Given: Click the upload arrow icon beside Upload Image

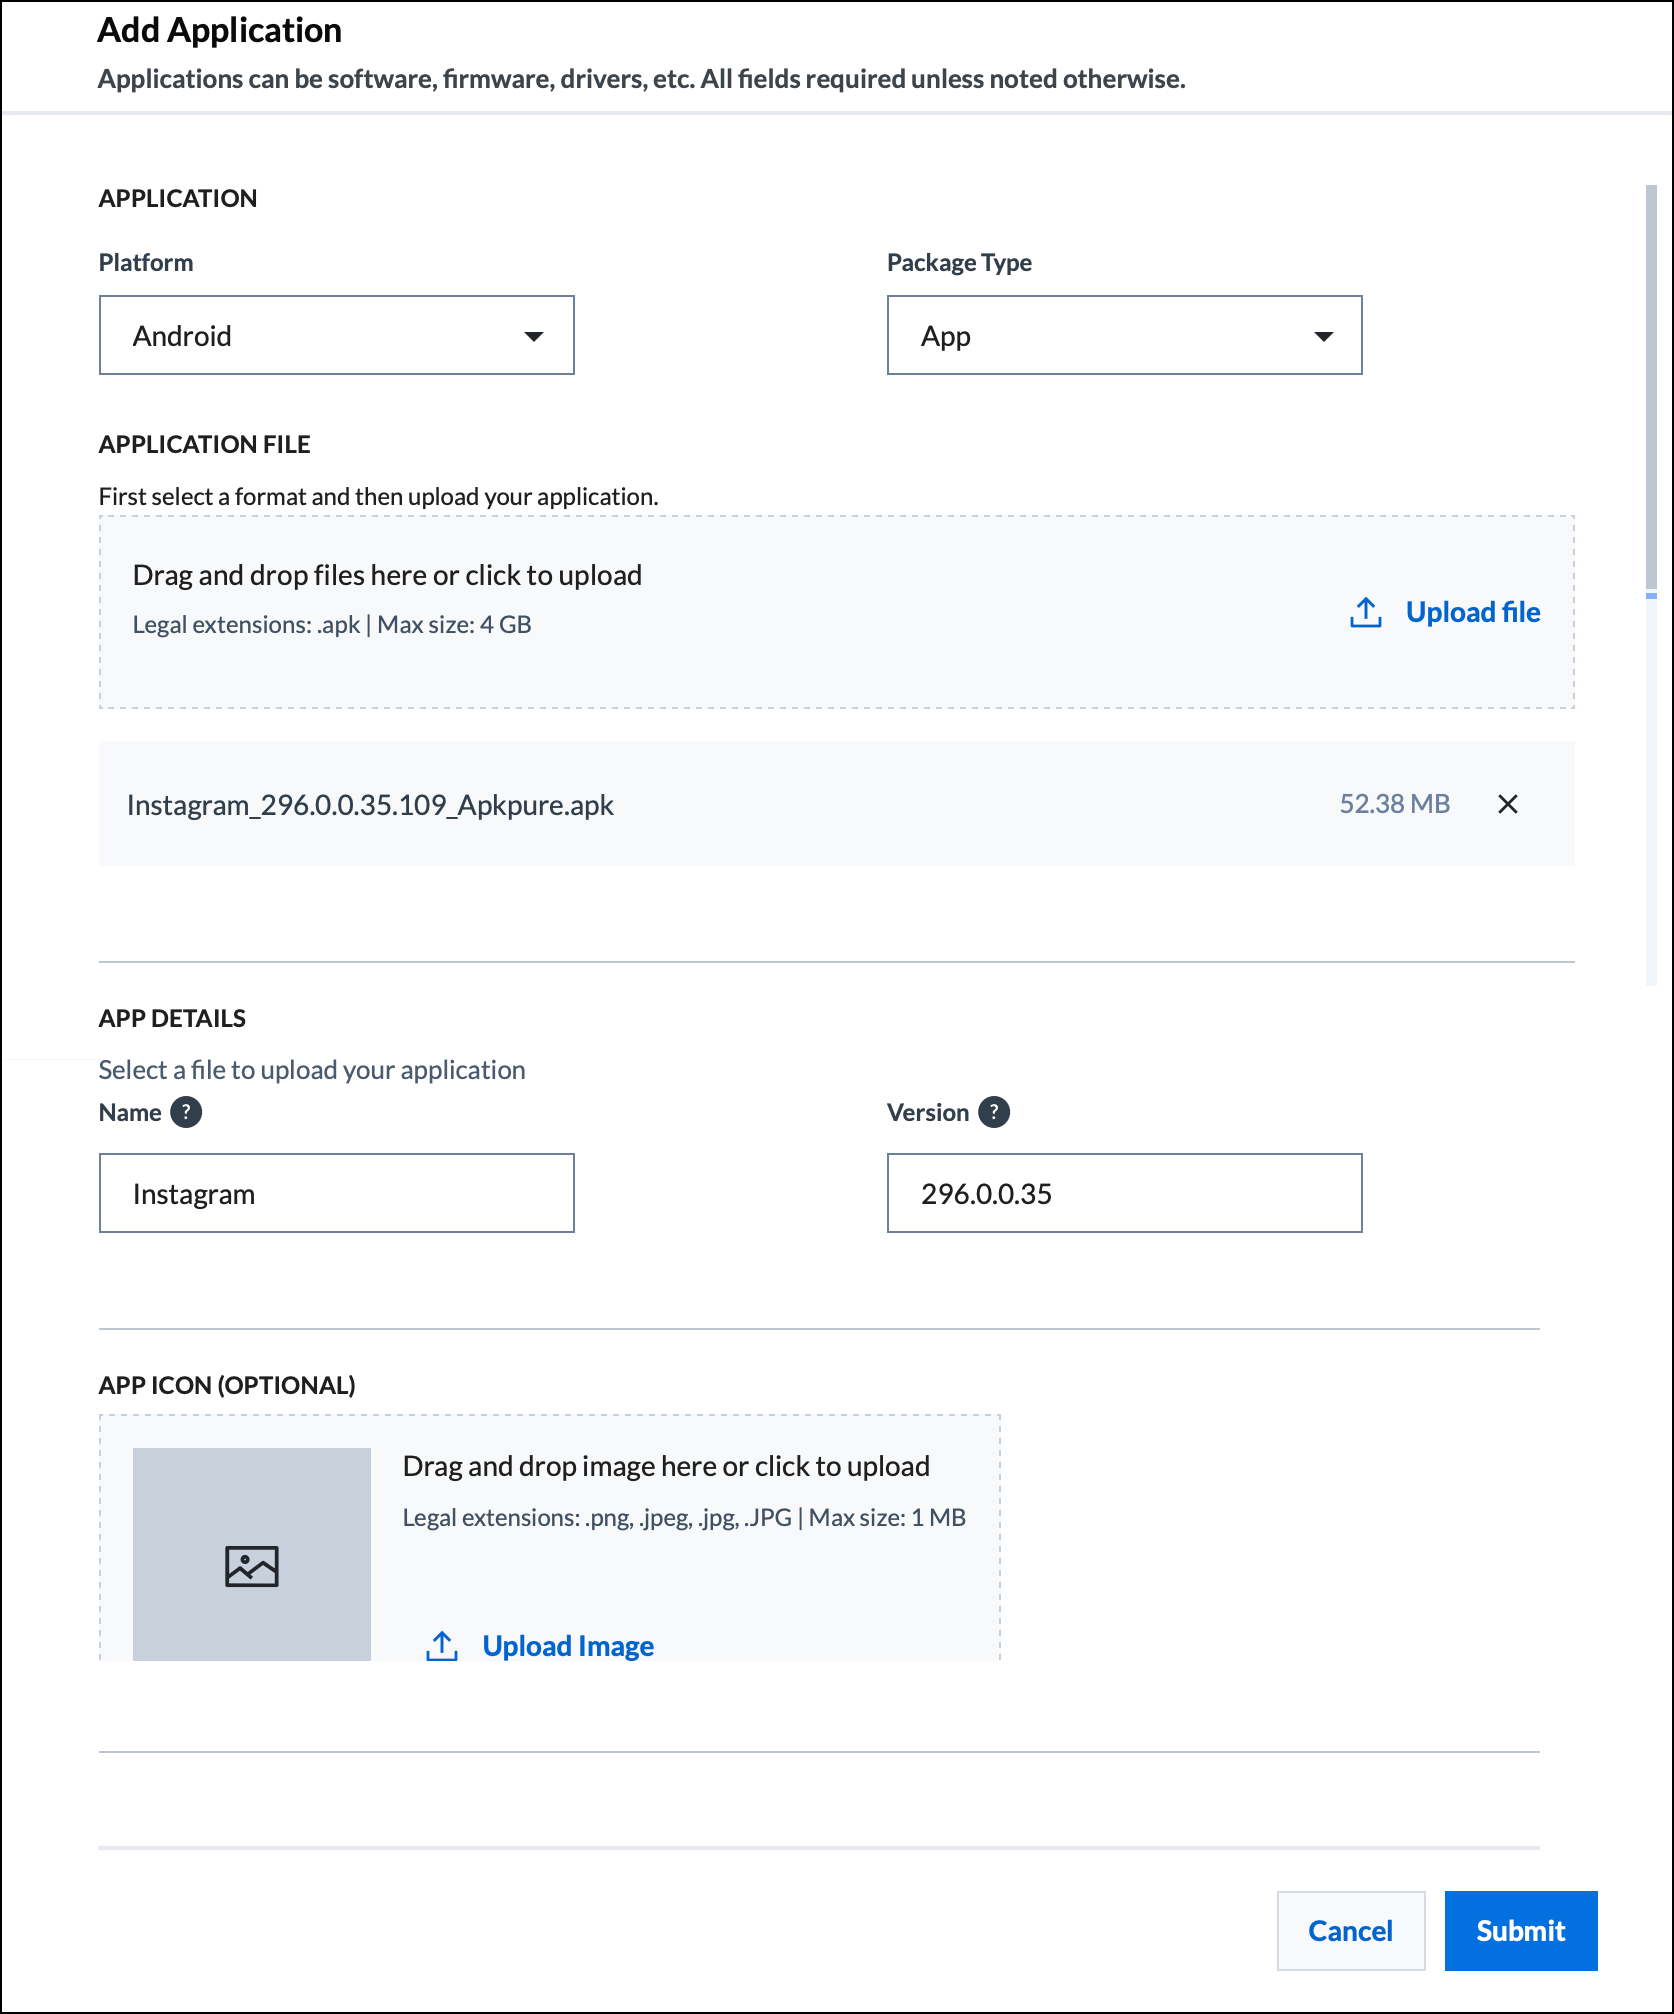Looking at the screenshot, I should pos(442,1646).
